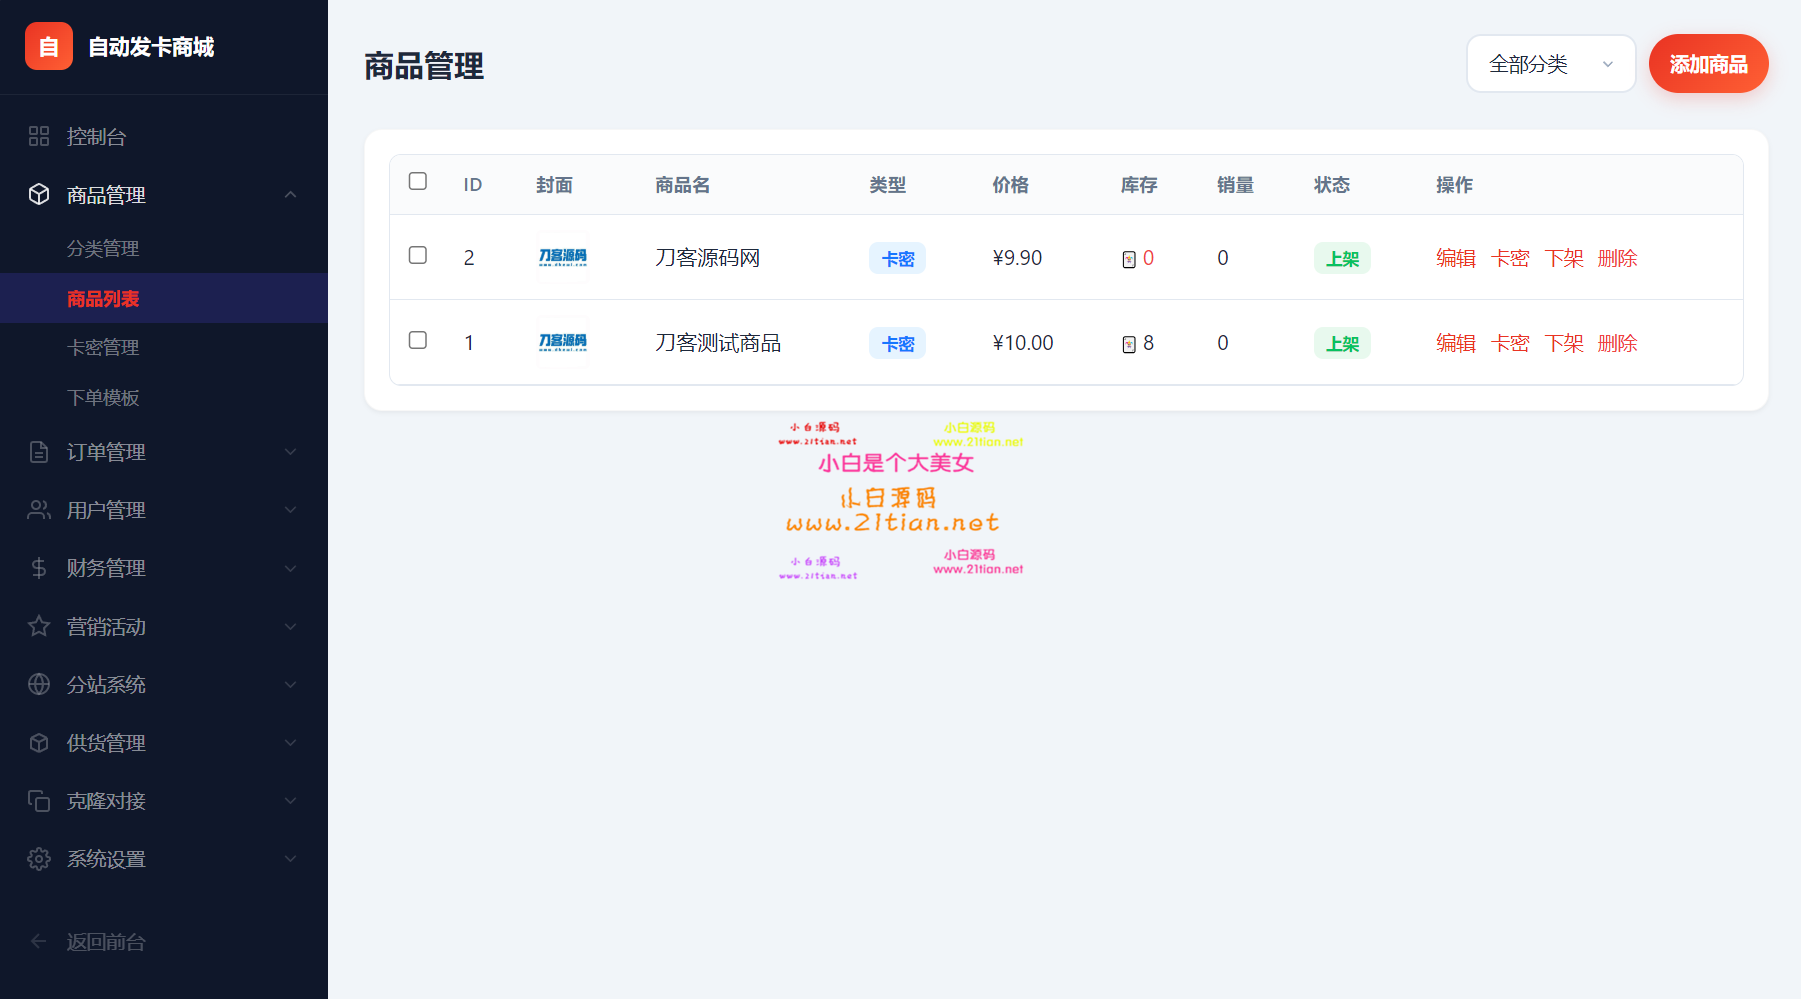Click the dashboard grid icon for 控制台
This screenshot has height=999, width=1801.
click(x=39, y=136)
